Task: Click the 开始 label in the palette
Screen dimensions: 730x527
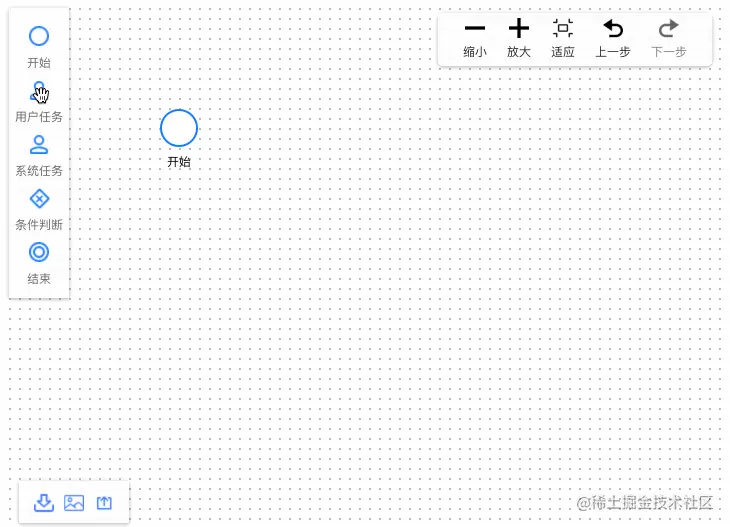Action: point(39,62)
